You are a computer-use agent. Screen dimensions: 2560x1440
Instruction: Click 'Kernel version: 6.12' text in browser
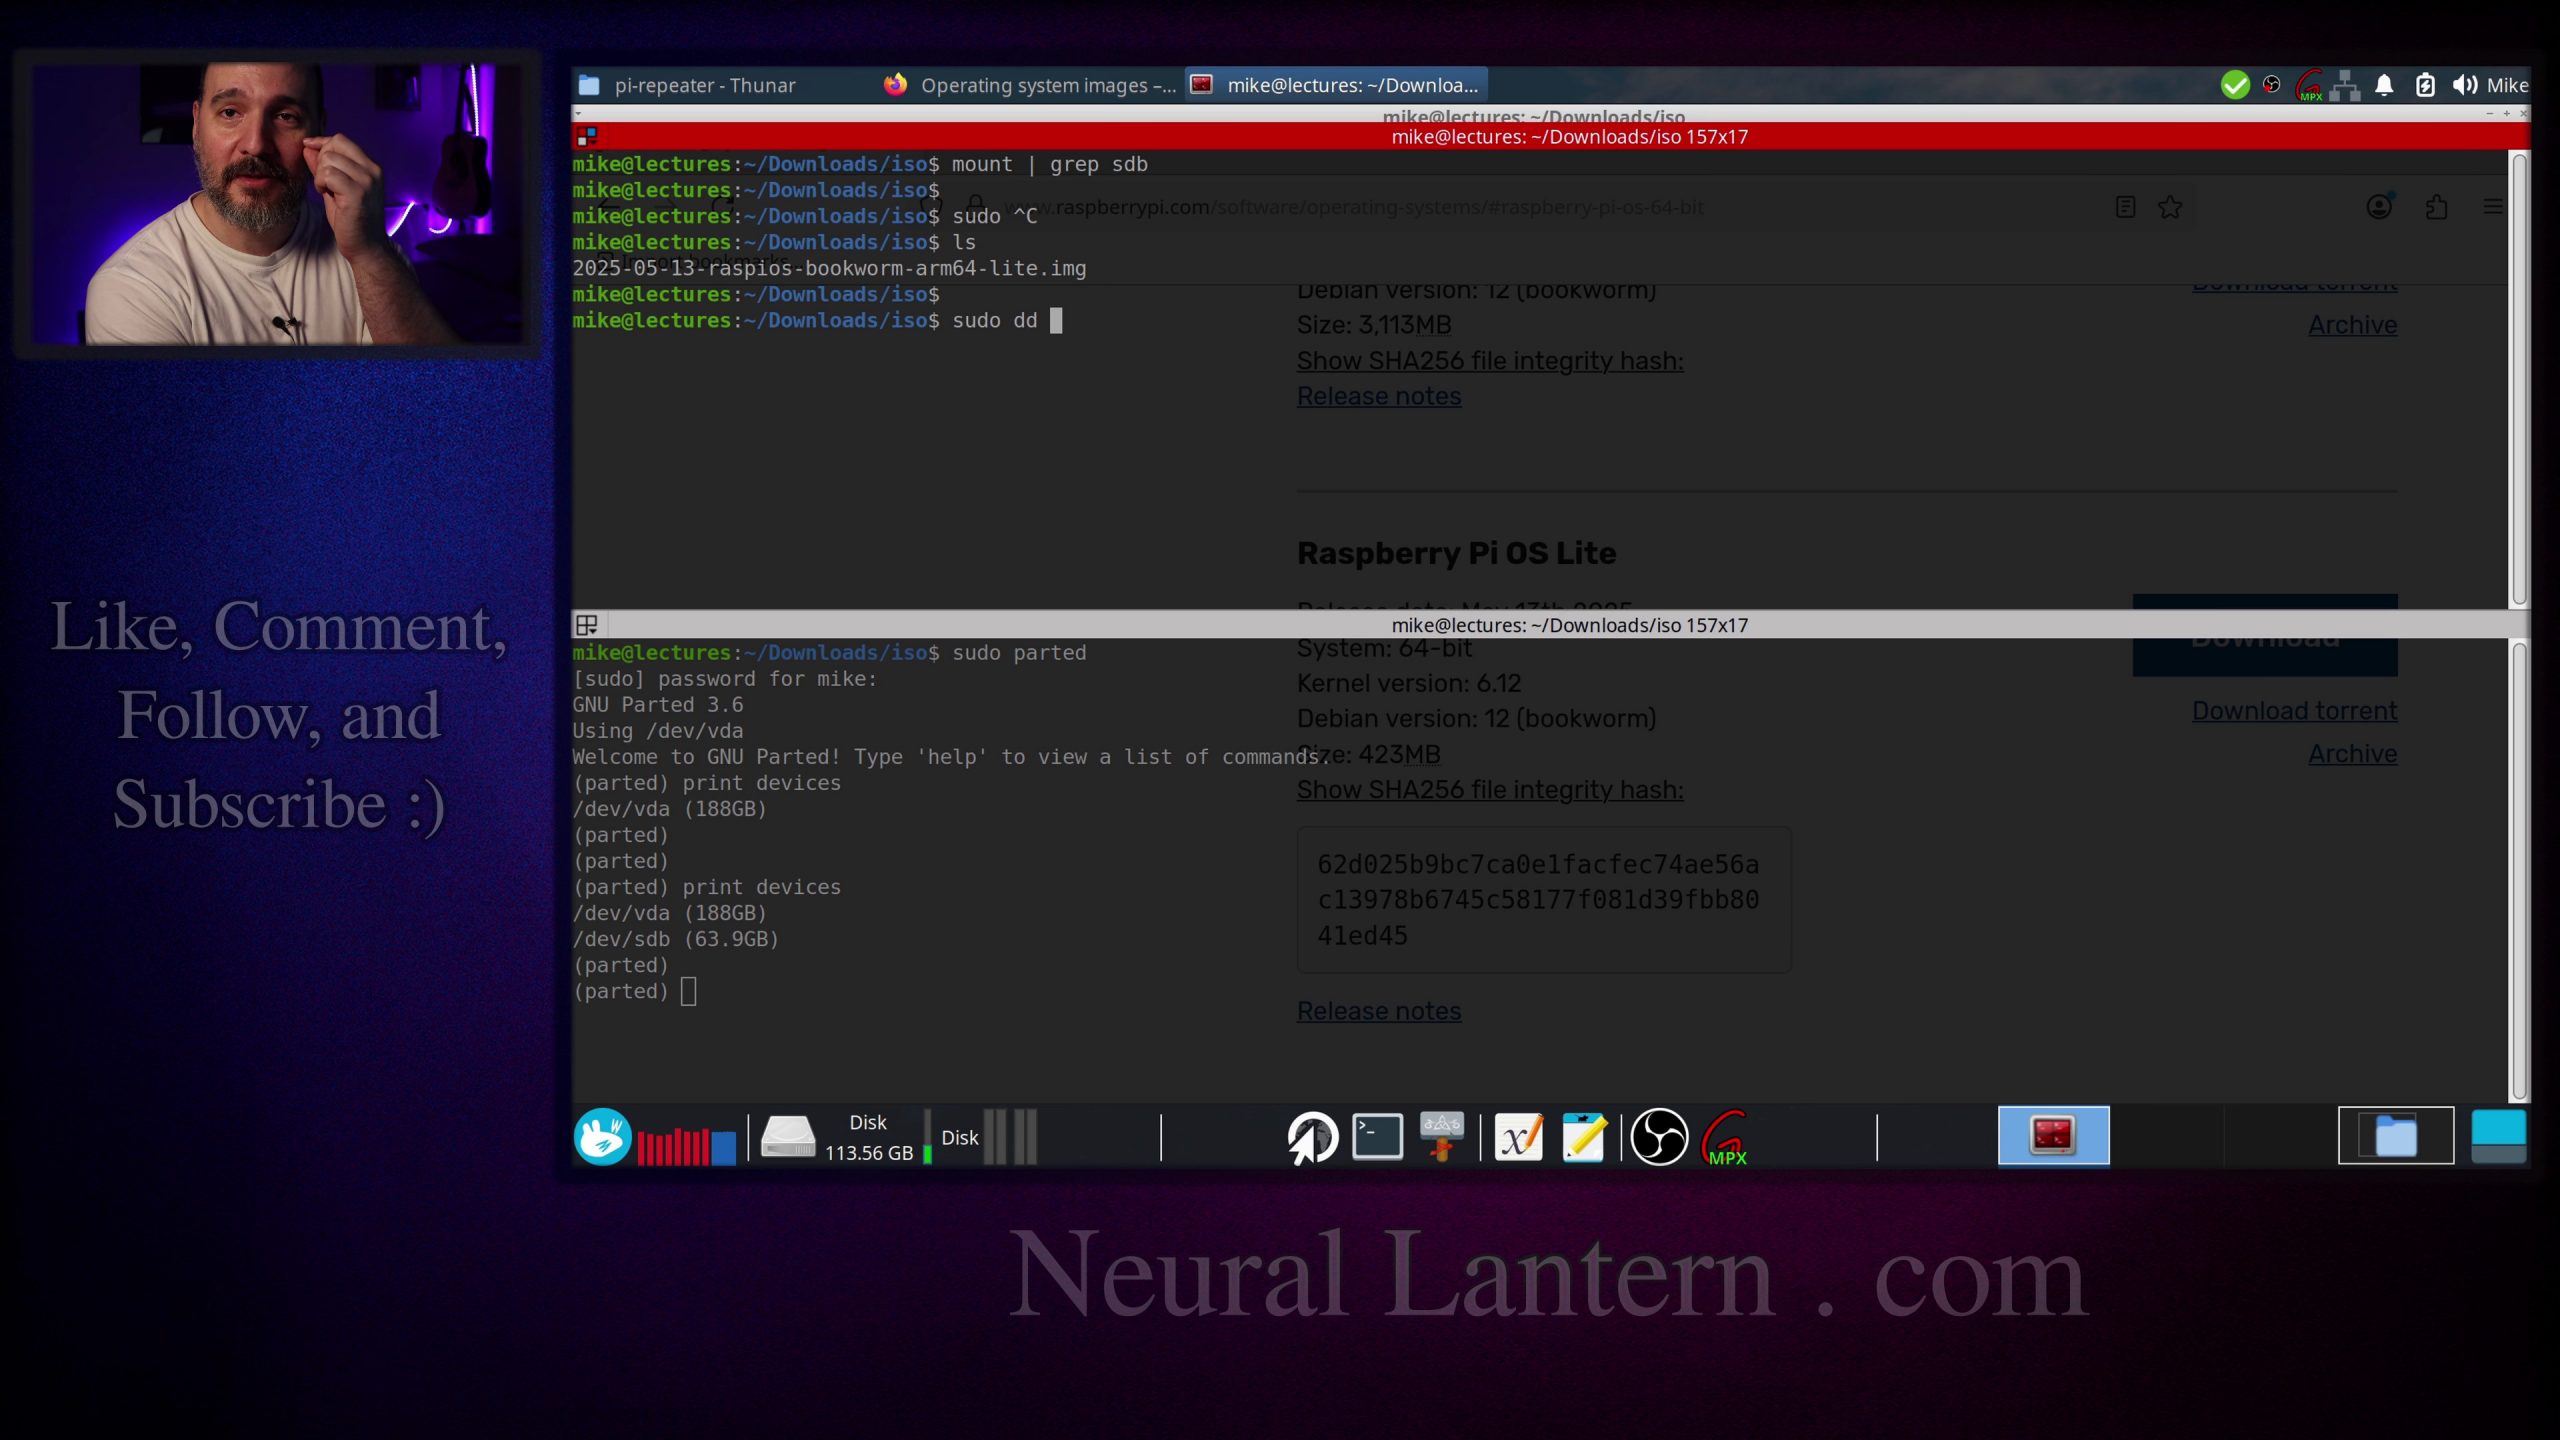(1409, 683)
